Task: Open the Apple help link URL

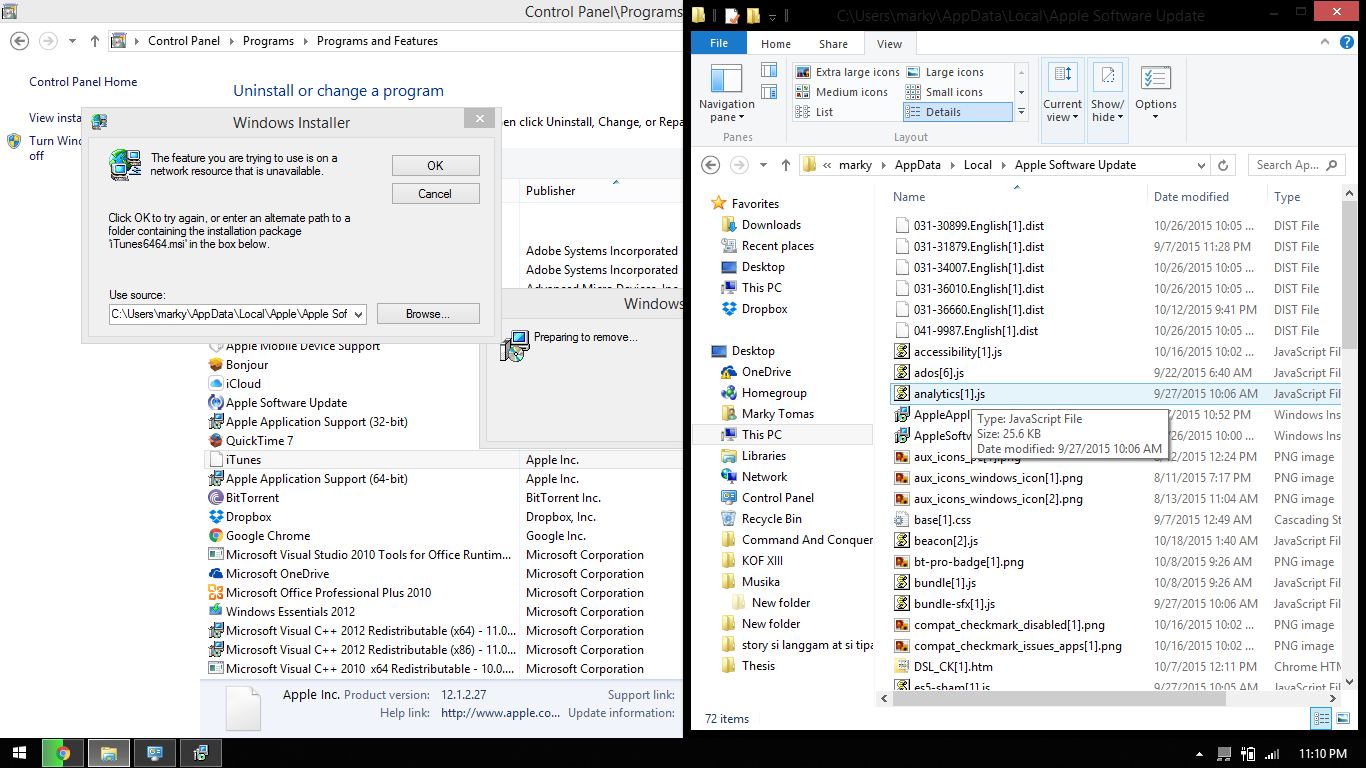Action: [501, 713]
